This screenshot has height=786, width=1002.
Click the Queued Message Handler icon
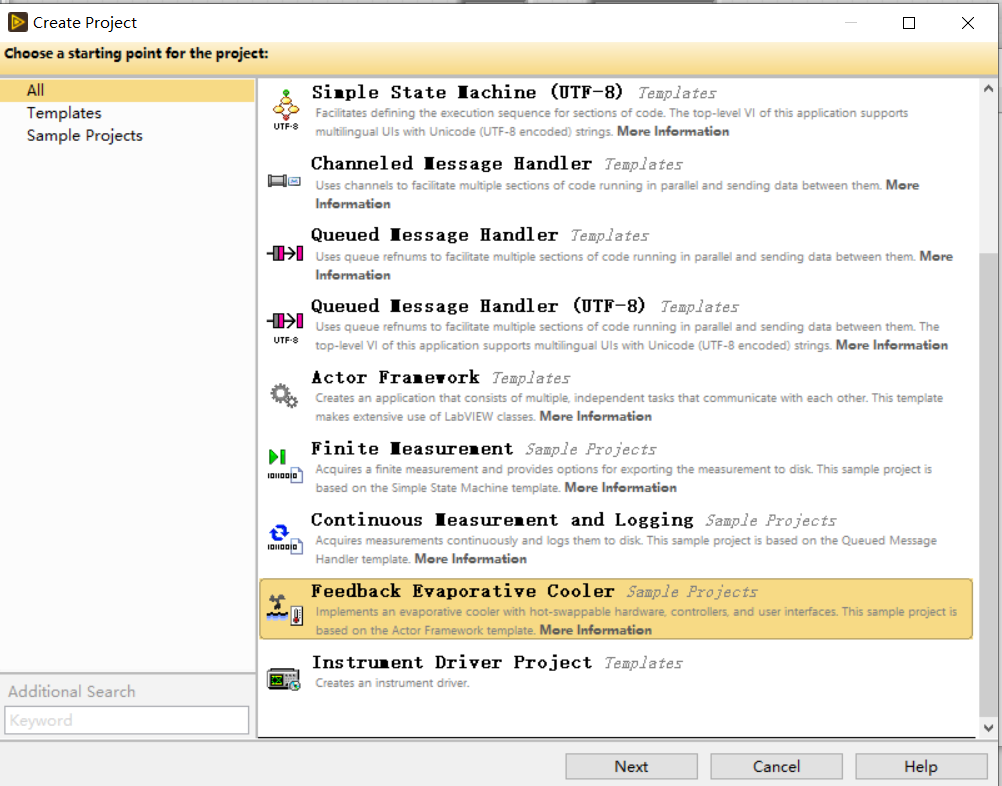[x=285, y=253]
